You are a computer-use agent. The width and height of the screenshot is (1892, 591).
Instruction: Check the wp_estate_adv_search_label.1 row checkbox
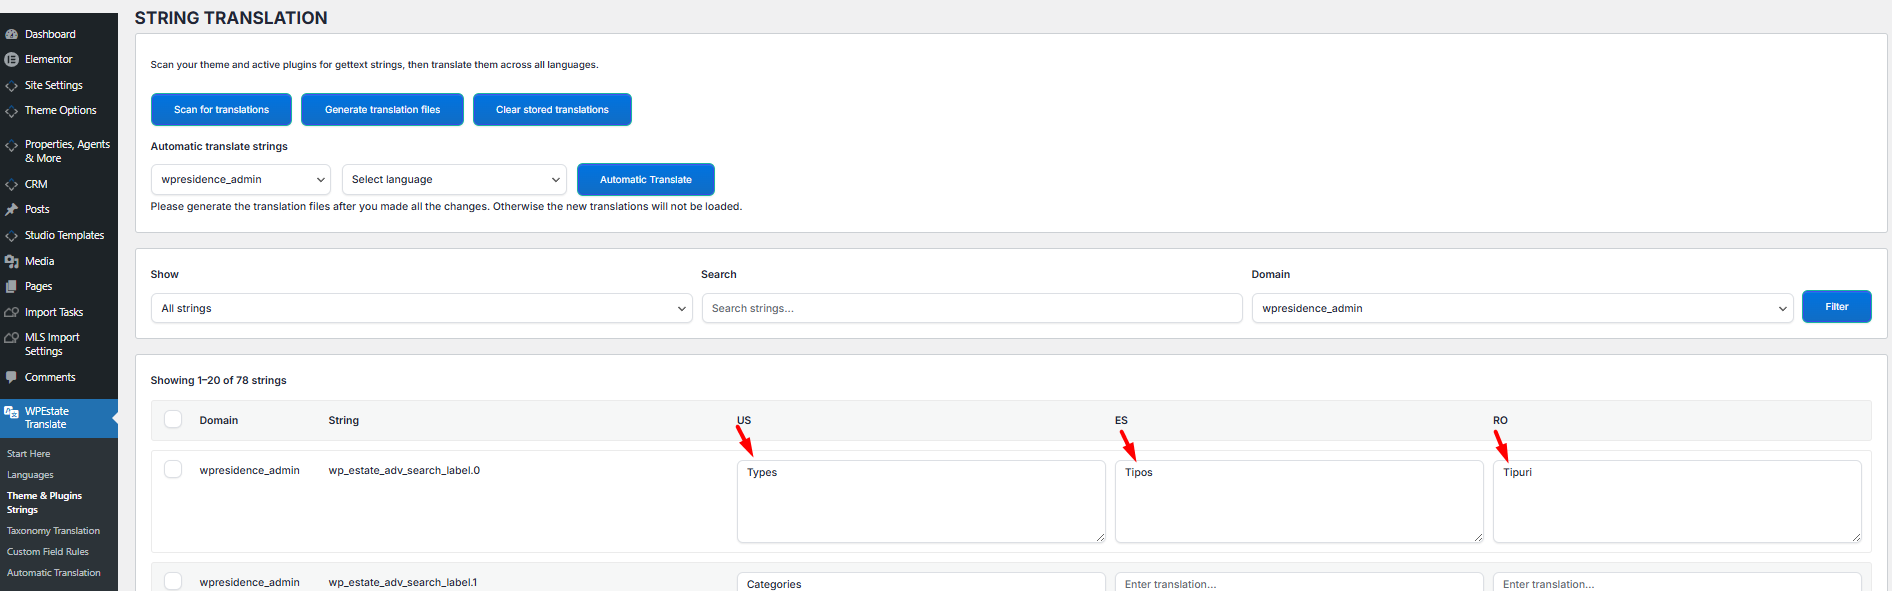tap(173, 581)
